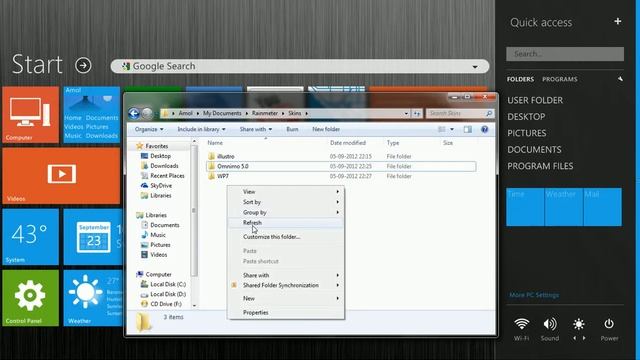Select the Omnimo 5.0 folder row
The height and width of the screenshot is (360, 640).
pos(341,166)
